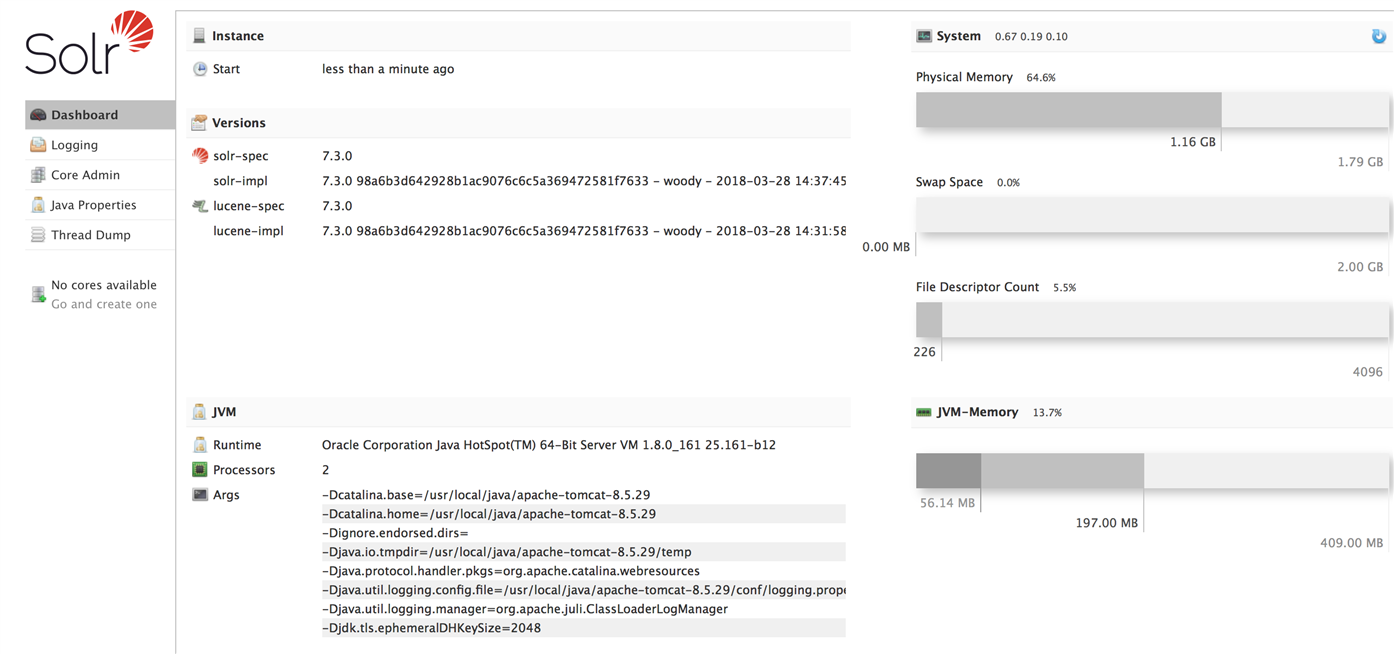Click the 'Go and create one' link
The image size is (1394, 654).
pyautogui.click(x=104, y=304)
